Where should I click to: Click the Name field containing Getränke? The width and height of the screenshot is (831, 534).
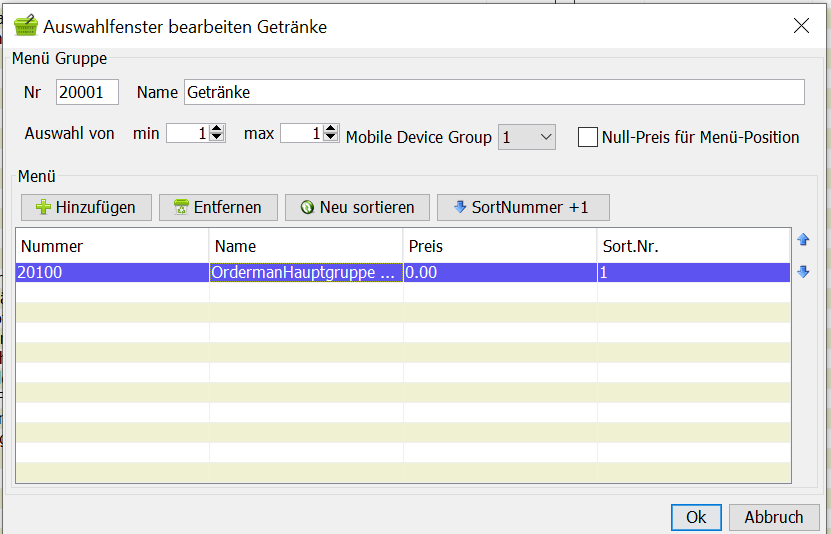coord(494,92)
